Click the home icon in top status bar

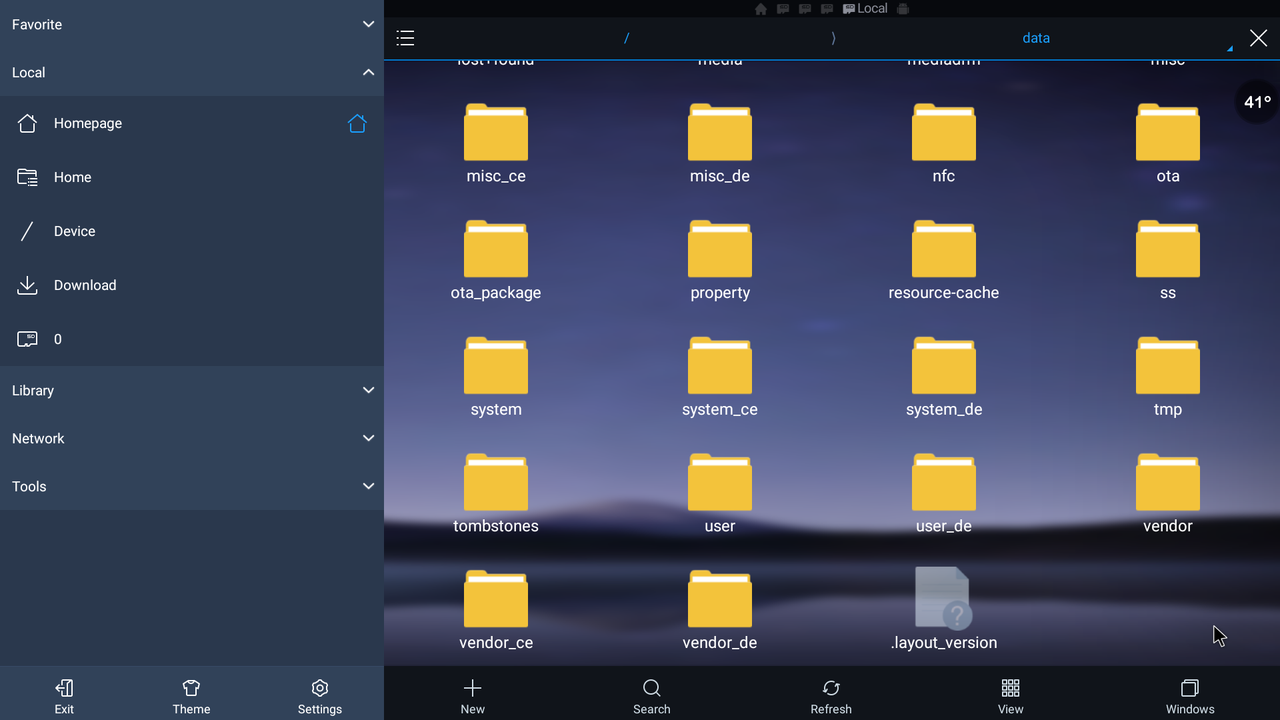(761, 9)
